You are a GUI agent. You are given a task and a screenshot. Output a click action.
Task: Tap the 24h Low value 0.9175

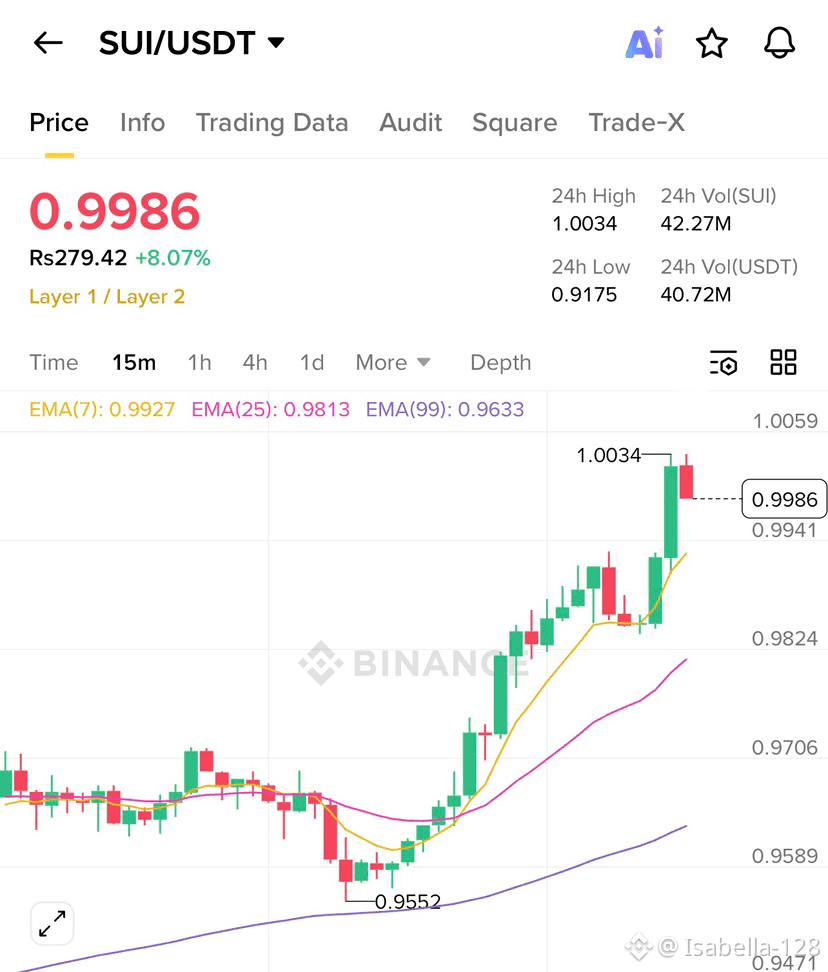point(584,294)
